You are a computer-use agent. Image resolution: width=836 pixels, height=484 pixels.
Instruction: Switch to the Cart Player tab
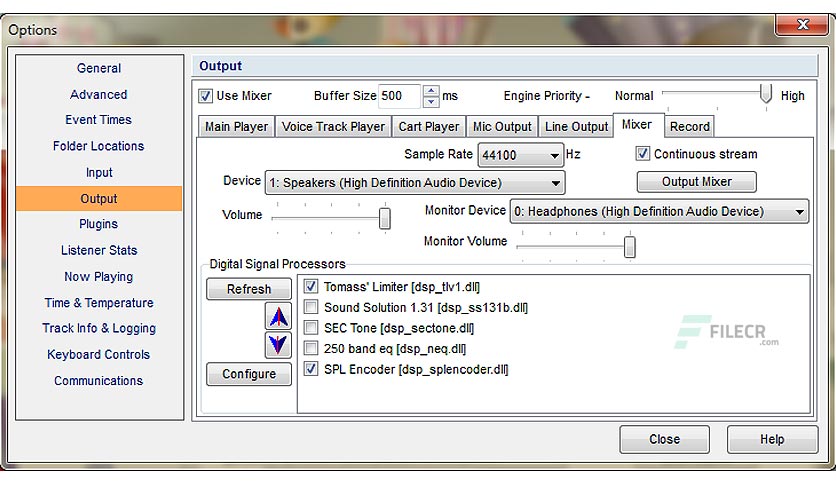[x=429, y=126]
